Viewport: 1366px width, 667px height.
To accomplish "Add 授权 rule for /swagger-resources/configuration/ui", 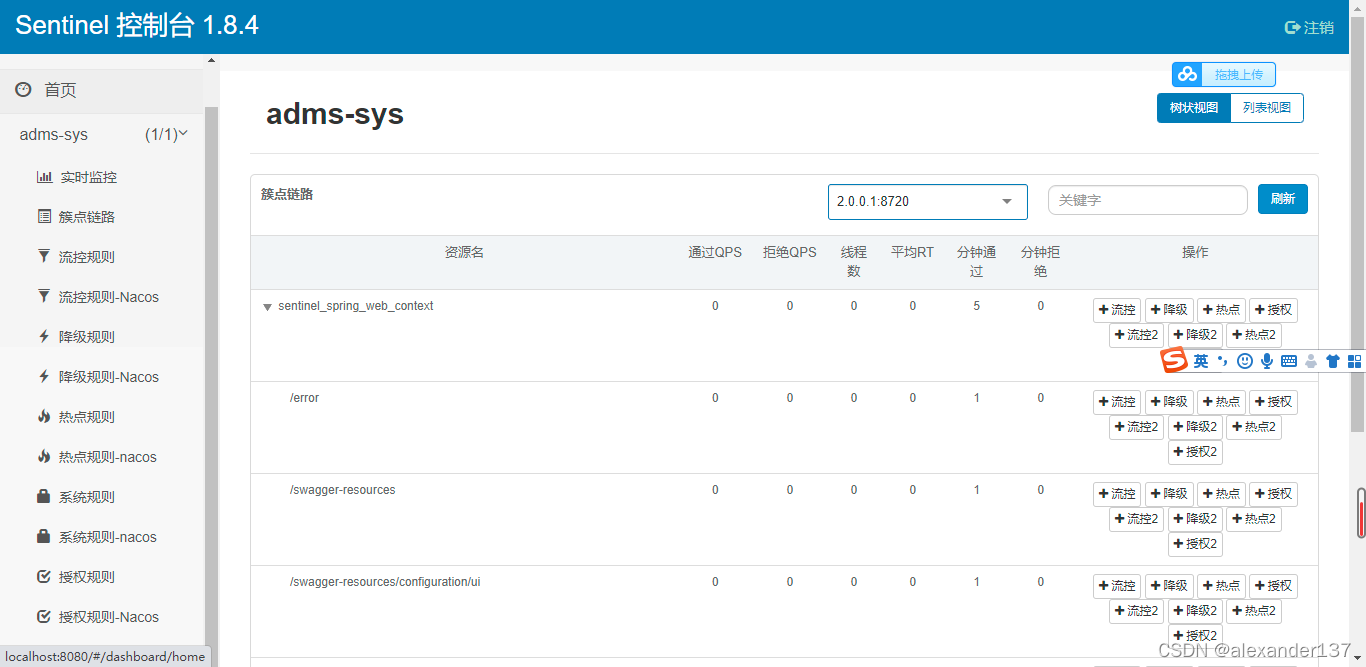I will pos(1273,586).
